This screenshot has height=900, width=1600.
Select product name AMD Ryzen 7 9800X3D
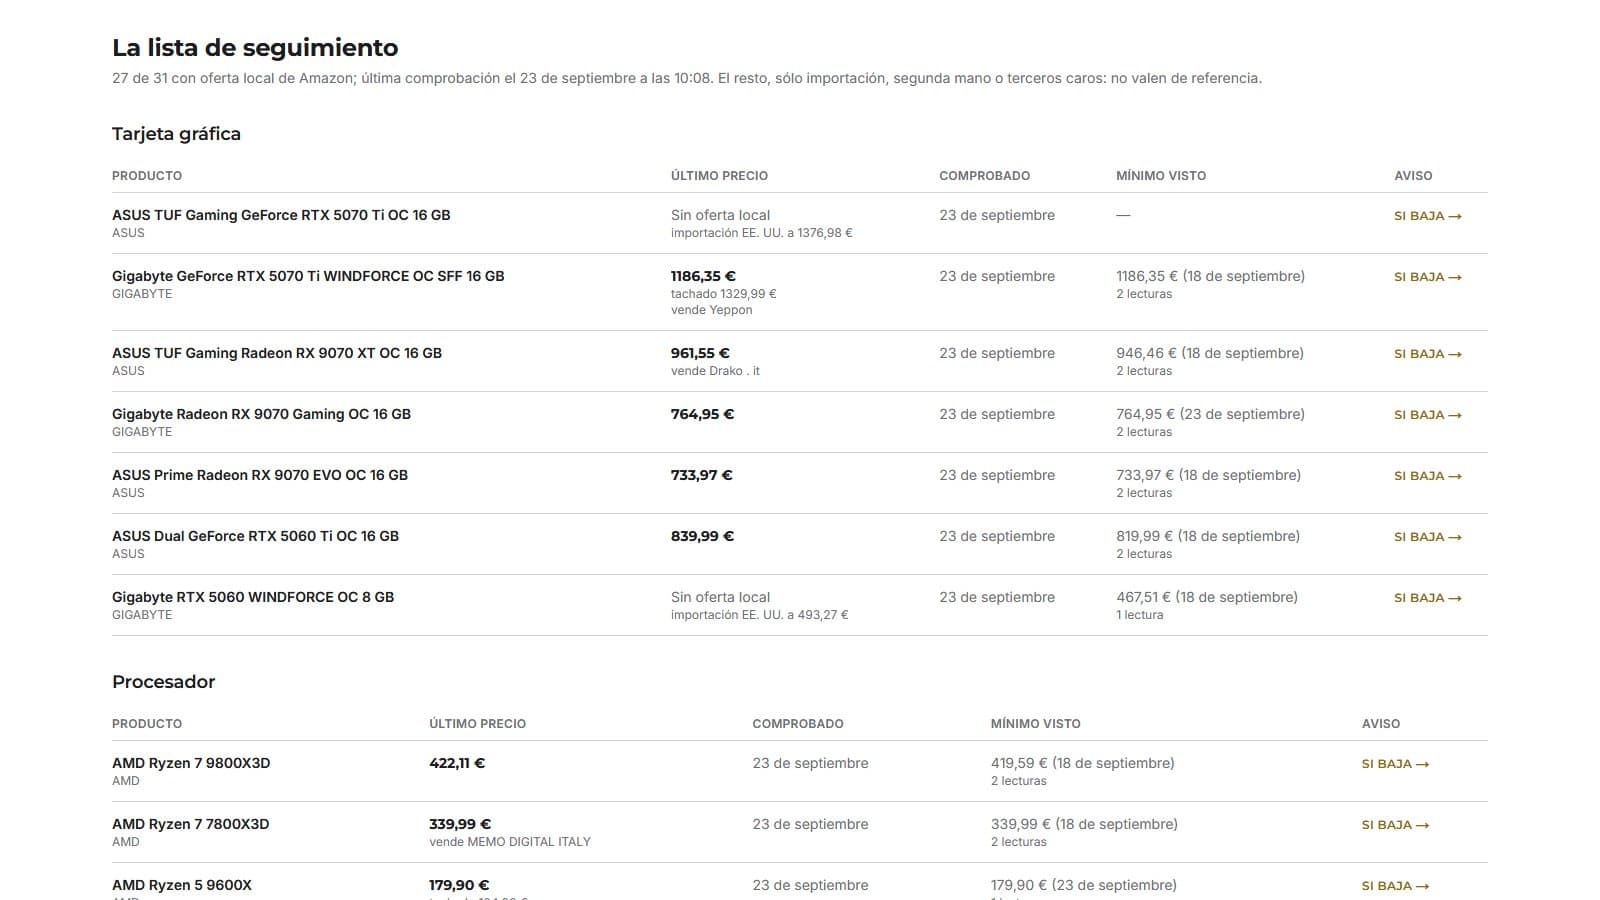191,763
